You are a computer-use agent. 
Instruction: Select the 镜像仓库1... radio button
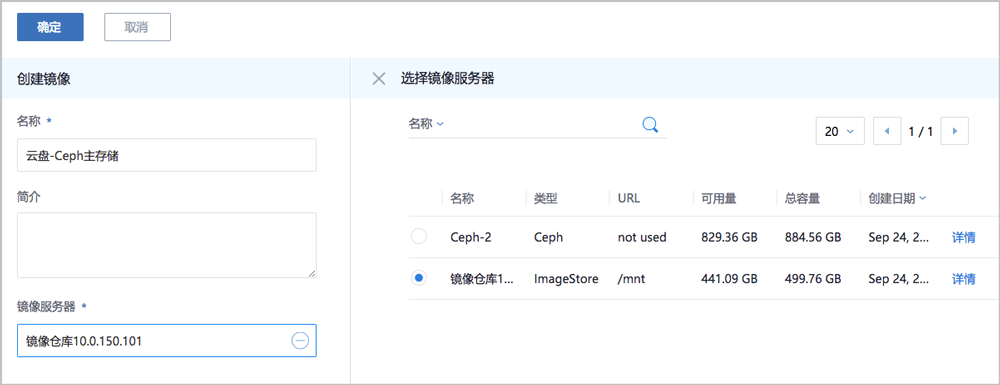point(418,279)
